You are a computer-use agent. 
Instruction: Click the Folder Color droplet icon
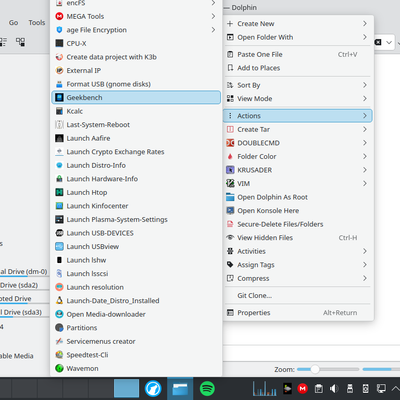(x=230, y=156)
